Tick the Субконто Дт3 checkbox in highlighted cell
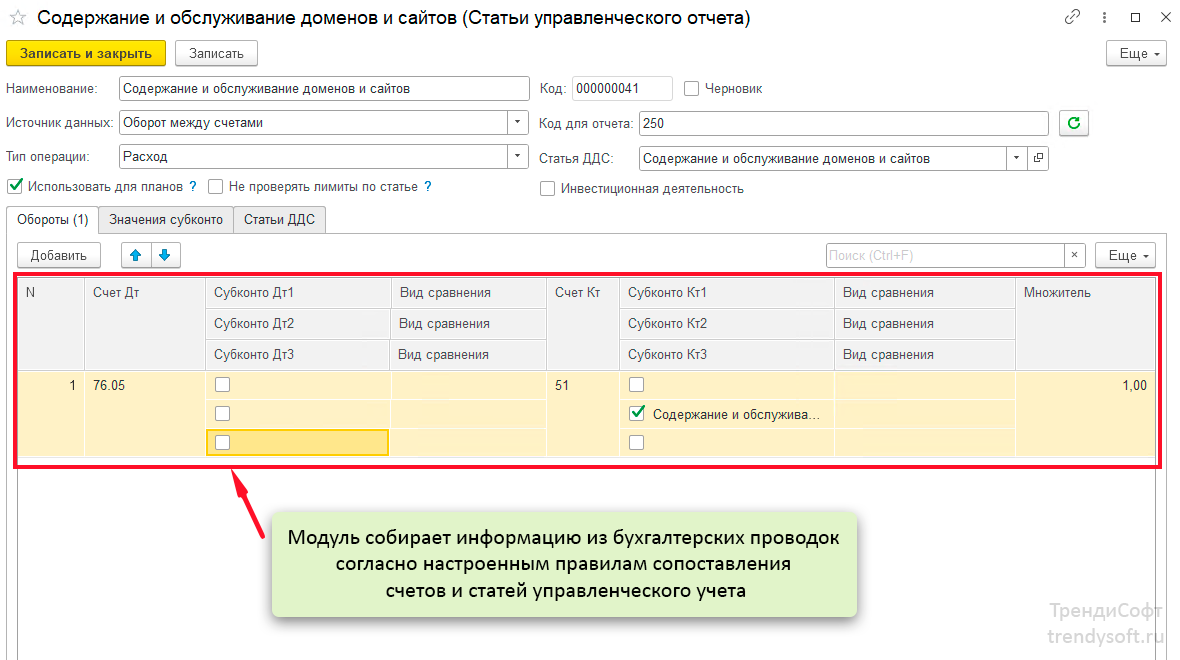 click(222, 443)
